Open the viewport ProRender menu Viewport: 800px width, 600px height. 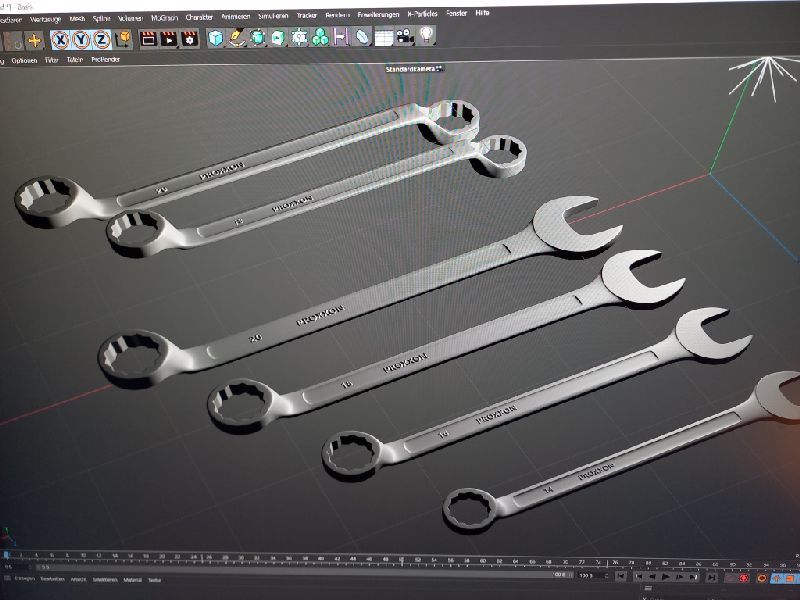pyautogui.click(x=106, y=60)
